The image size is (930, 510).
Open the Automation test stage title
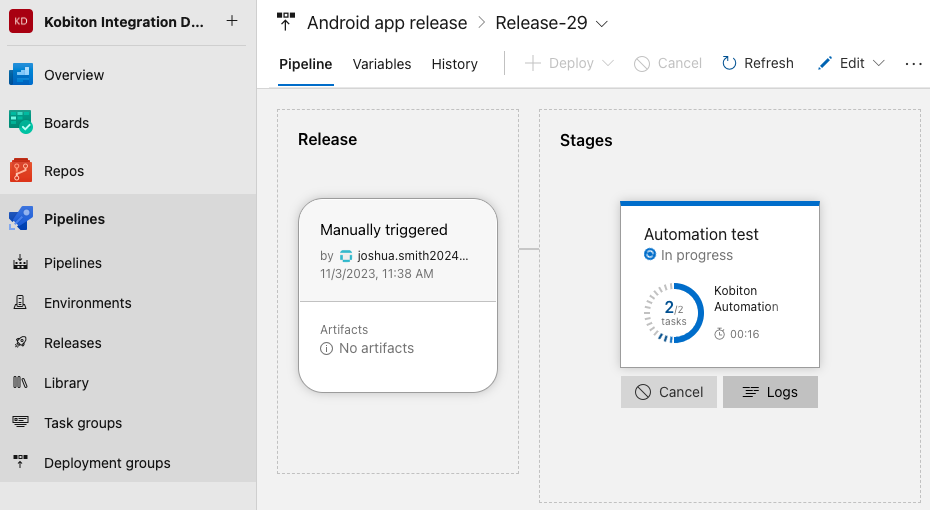[701, 234]
